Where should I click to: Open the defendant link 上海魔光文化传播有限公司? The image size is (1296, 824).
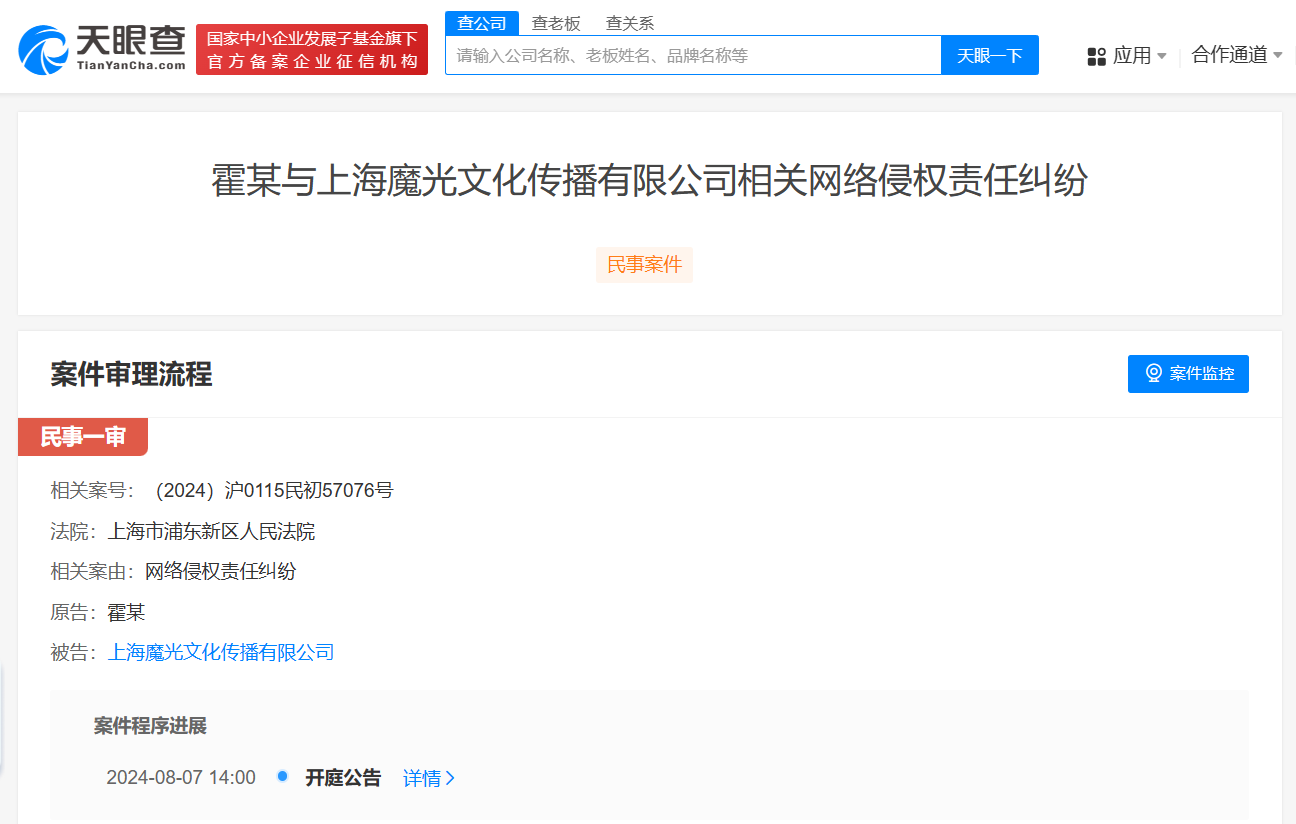point(221,653)
